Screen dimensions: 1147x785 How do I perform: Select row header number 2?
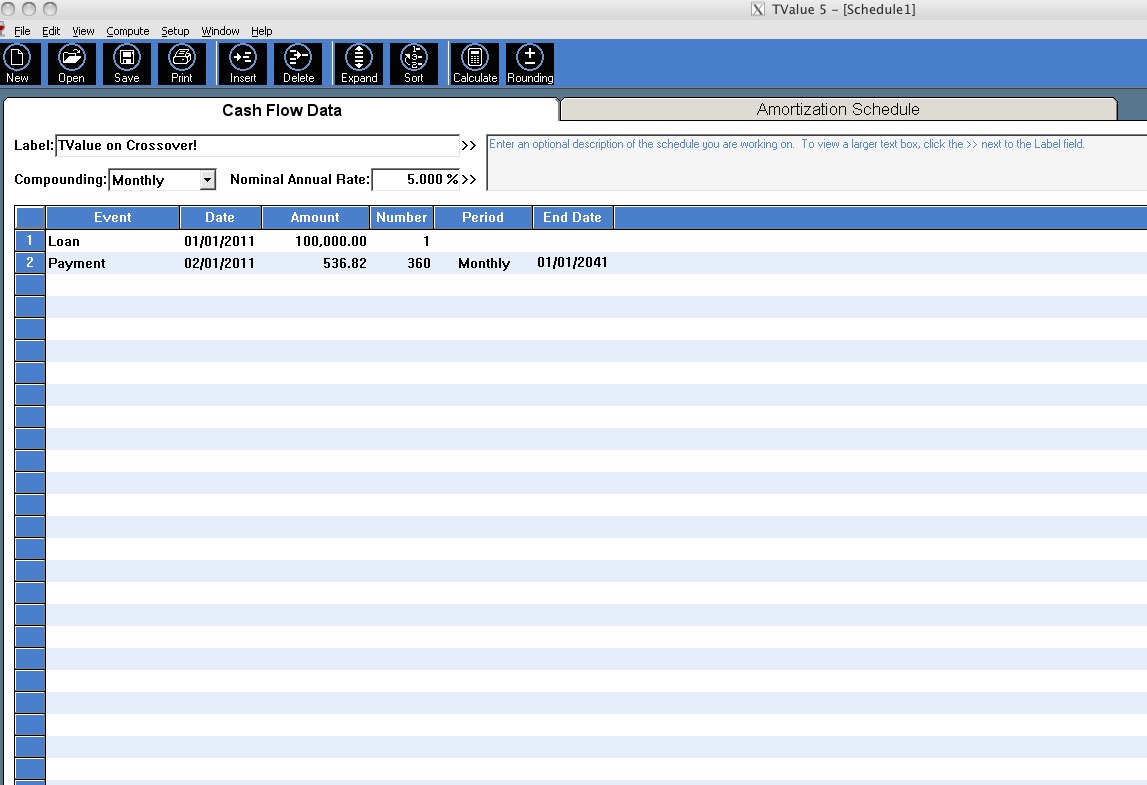point(30,263)
